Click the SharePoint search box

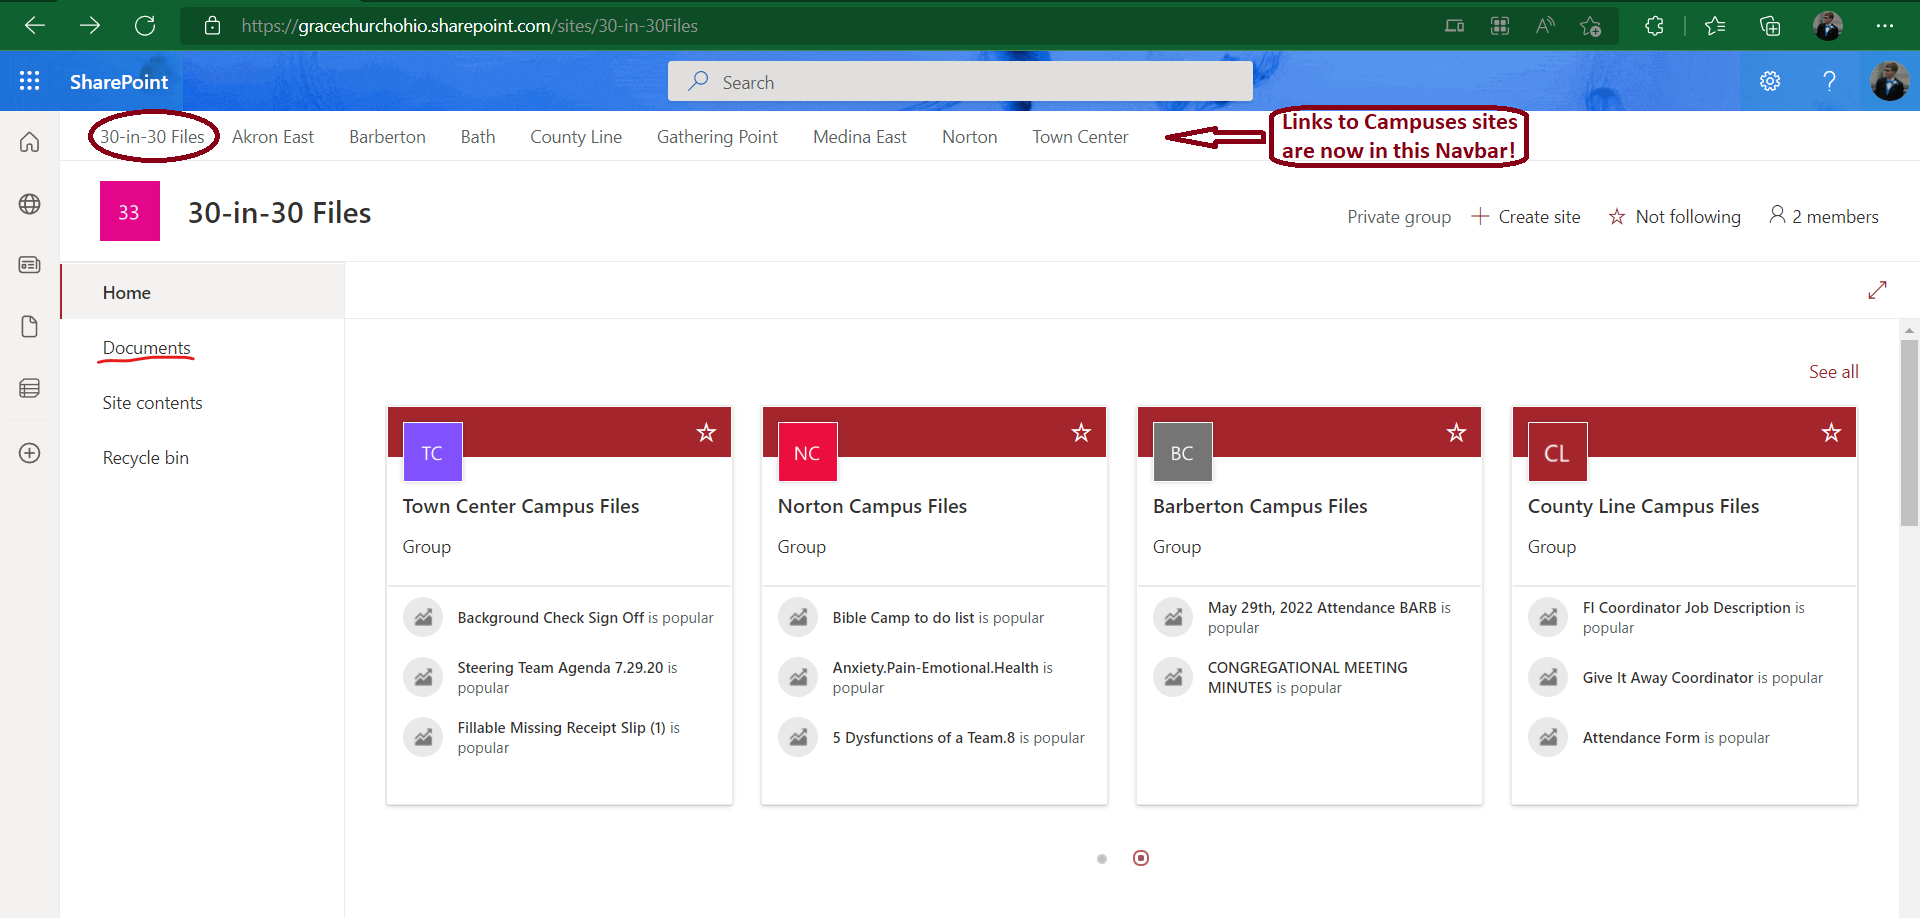tap(960, 82)
